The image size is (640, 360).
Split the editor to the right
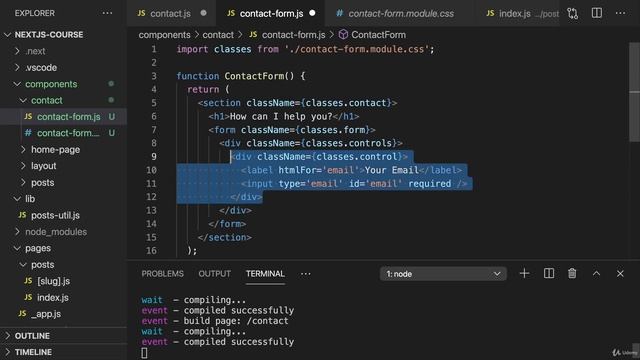tap(597, 13)
